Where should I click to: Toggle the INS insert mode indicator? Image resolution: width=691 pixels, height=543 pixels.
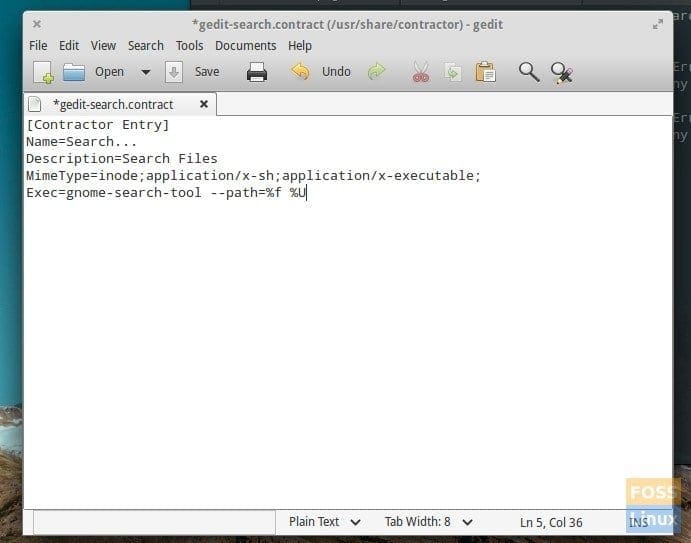click(x=638, y=522)
